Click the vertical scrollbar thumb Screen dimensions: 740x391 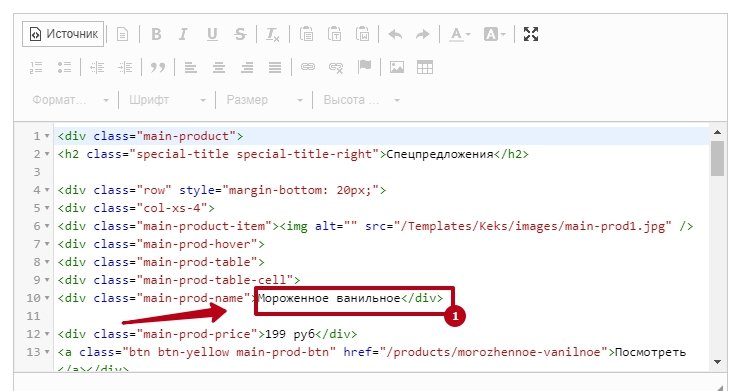(x=717, y=158)
